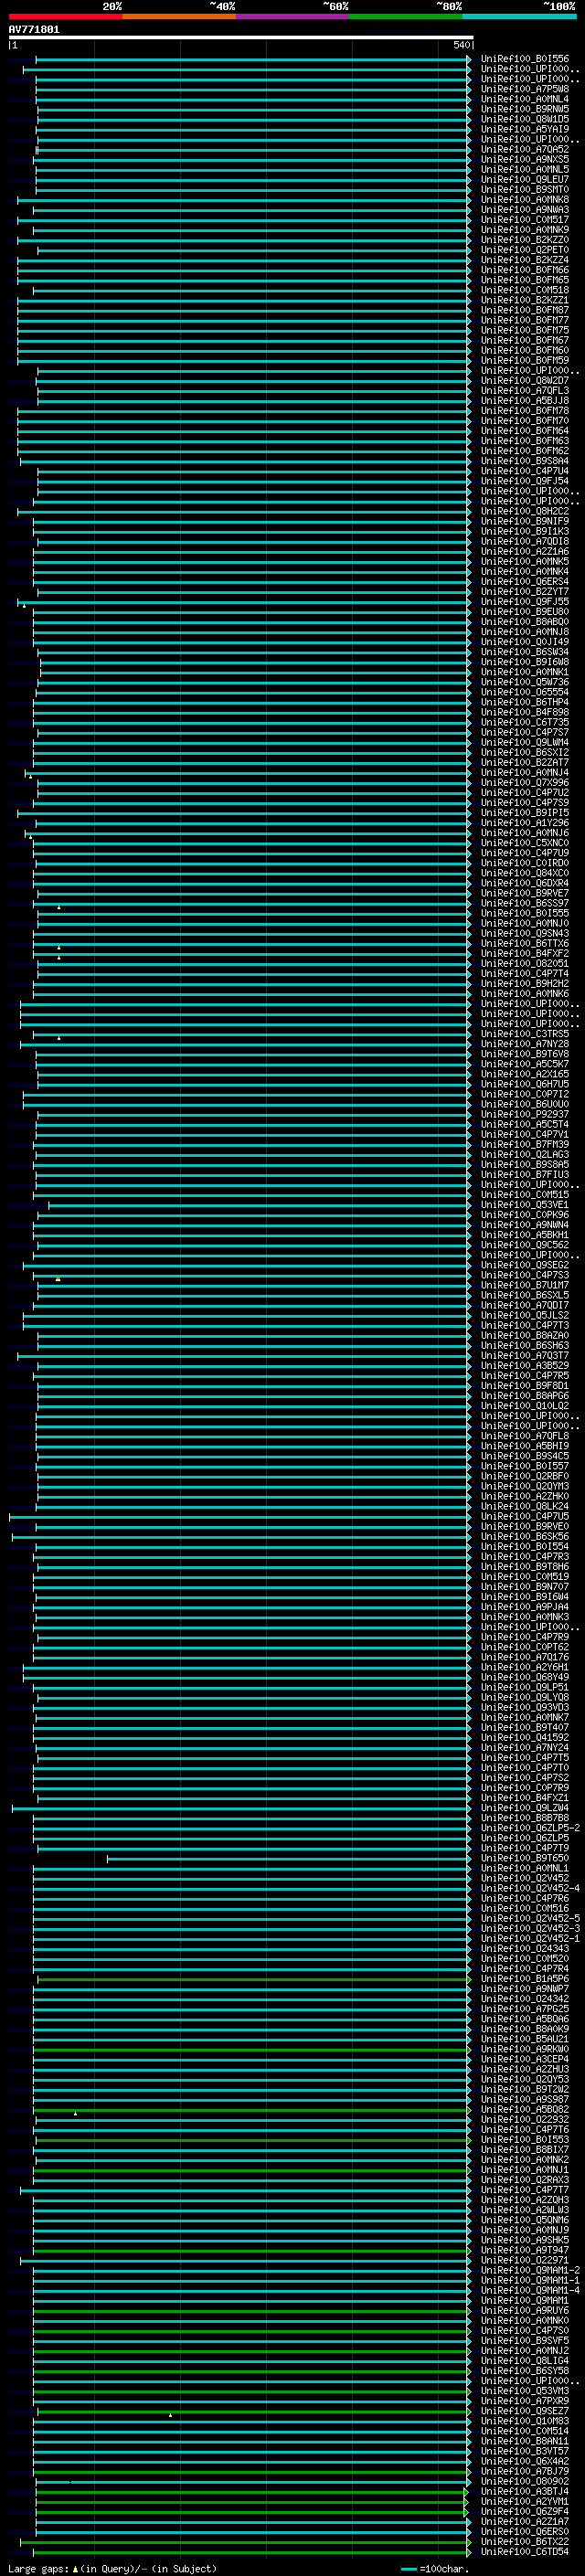Click label UniRef100_A7QFL3

[x=524, y=391]
